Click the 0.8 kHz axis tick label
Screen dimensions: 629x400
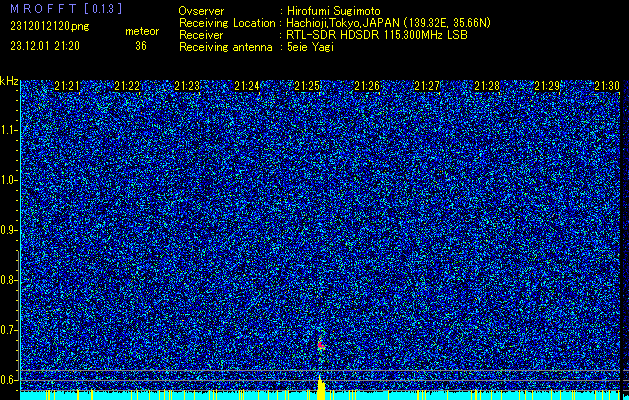[8, 280]
